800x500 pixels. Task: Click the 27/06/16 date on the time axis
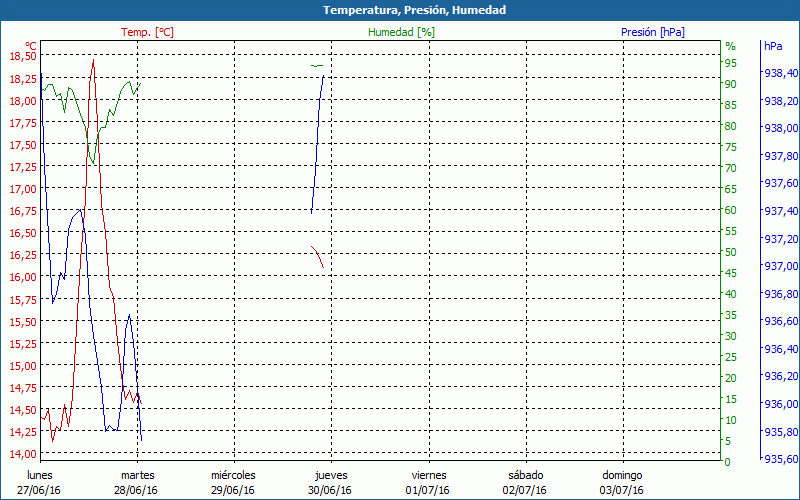point(39,490)
